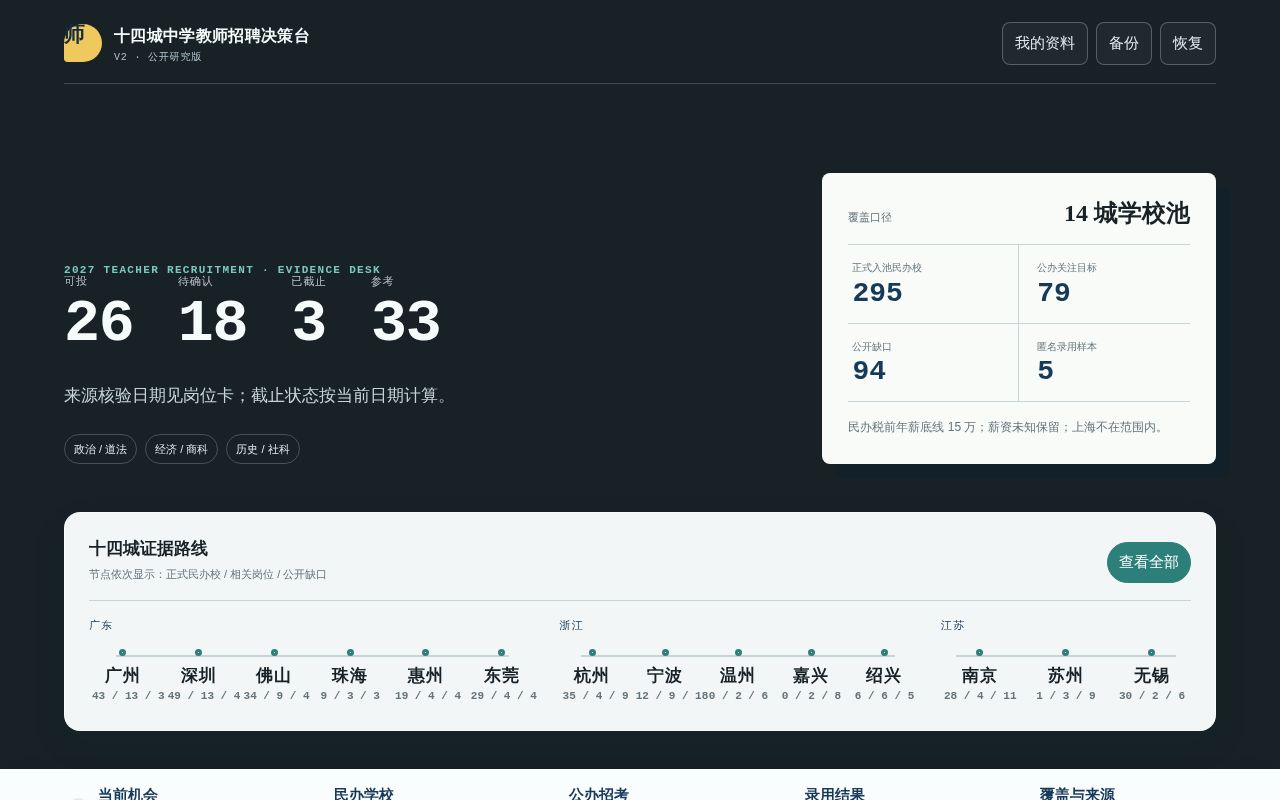The height and width of the screenshot is (800, 1280).
Task: Select the 政治 / 道法 subject chip
Action: pyautogui.click(x=100, y=449)
